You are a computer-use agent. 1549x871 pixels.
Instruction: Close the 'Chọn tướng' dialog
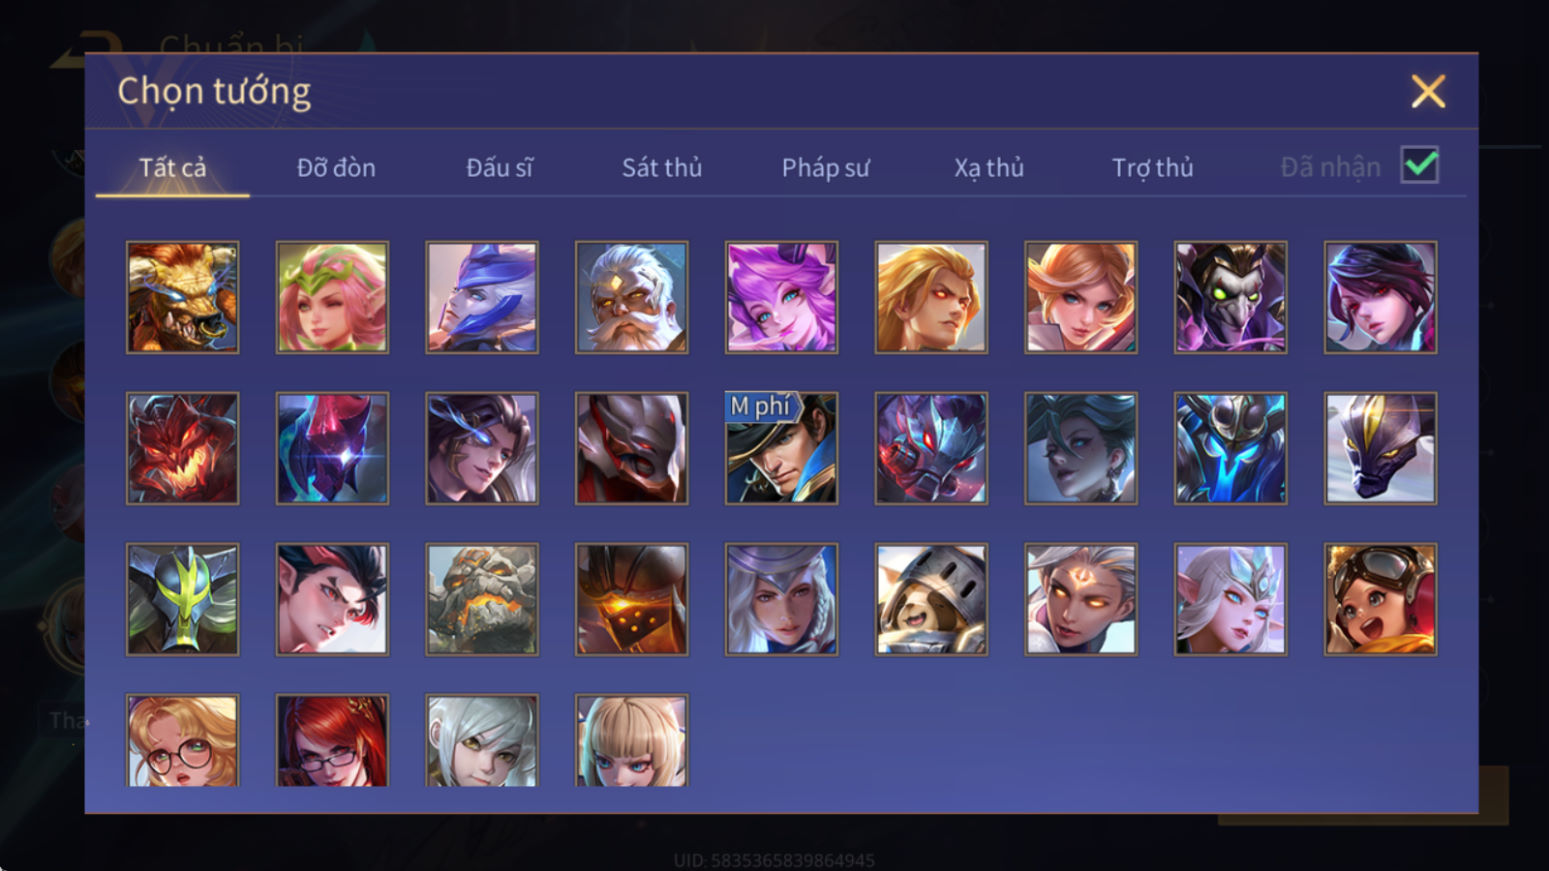pos(1428,91)
